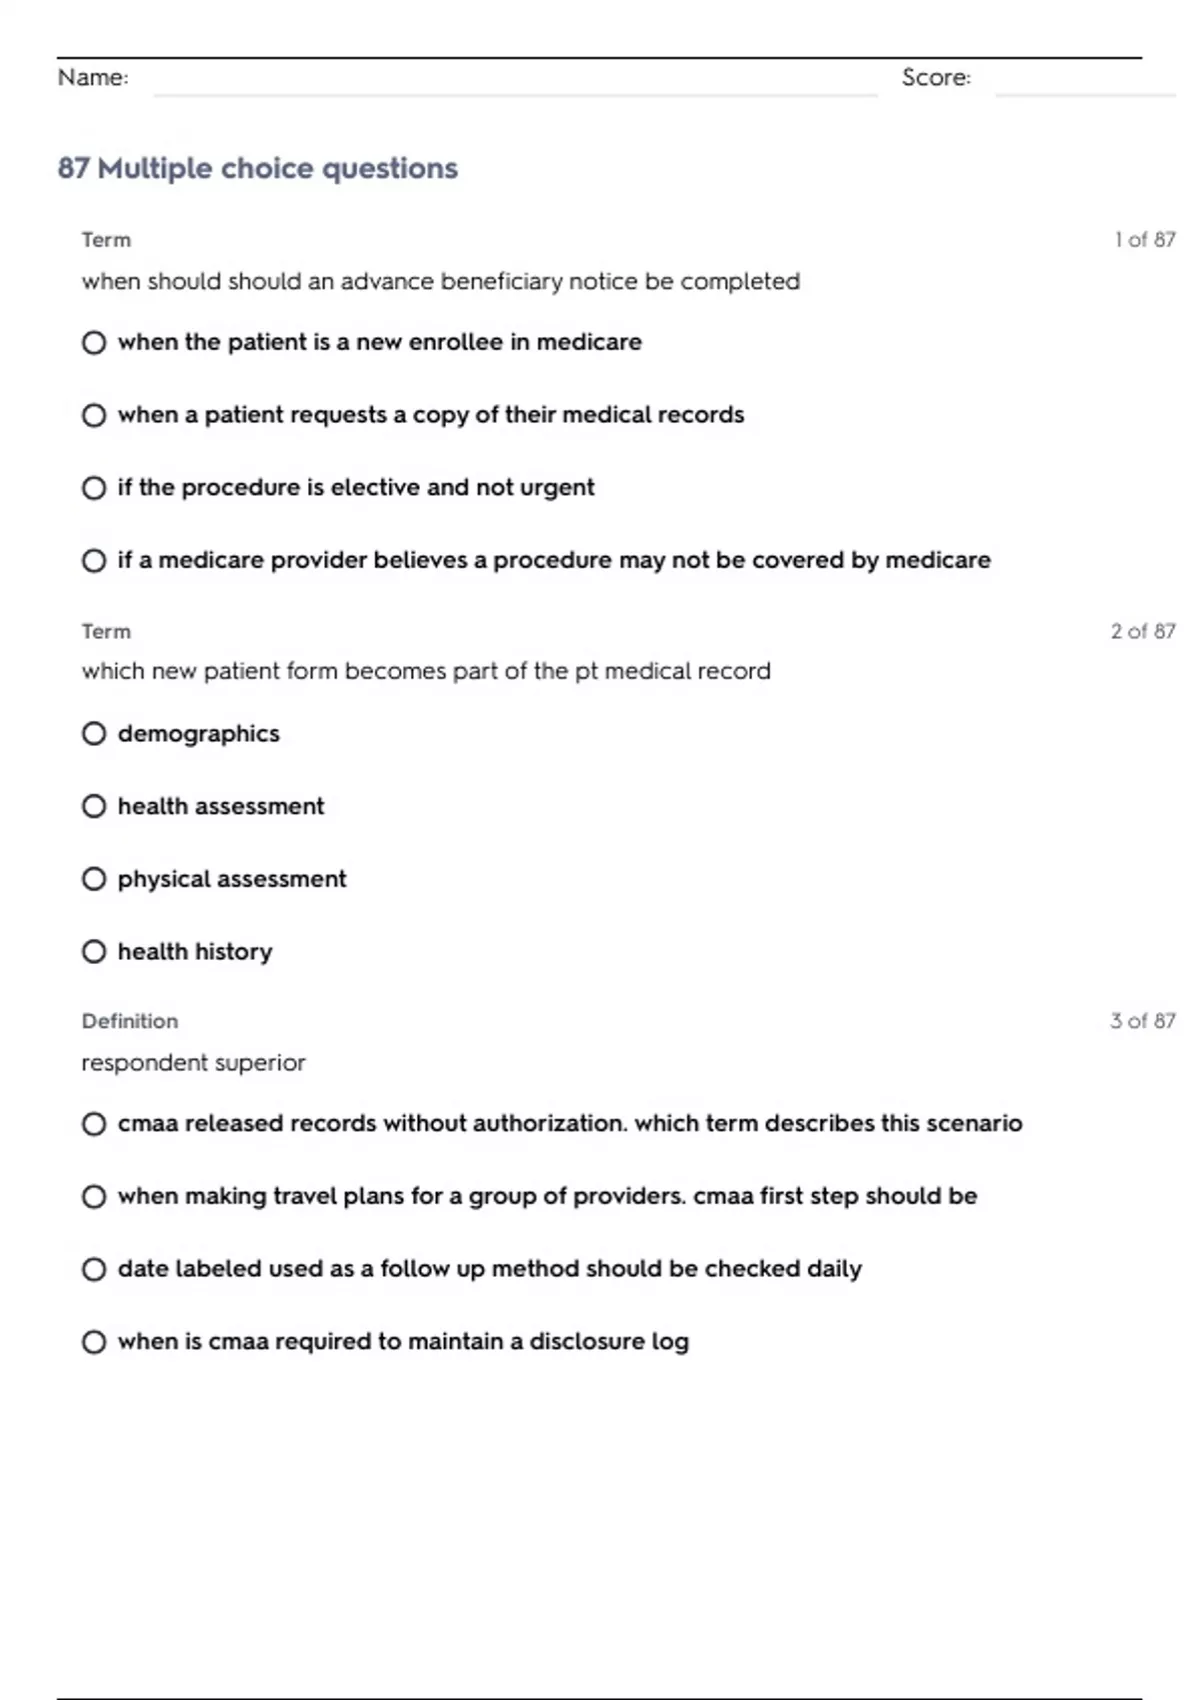The height and width of the screenshot is (1700, 1200).
Task: Select 'when is cmaa required to maintain' option
Action: (x=94, y=1342)
